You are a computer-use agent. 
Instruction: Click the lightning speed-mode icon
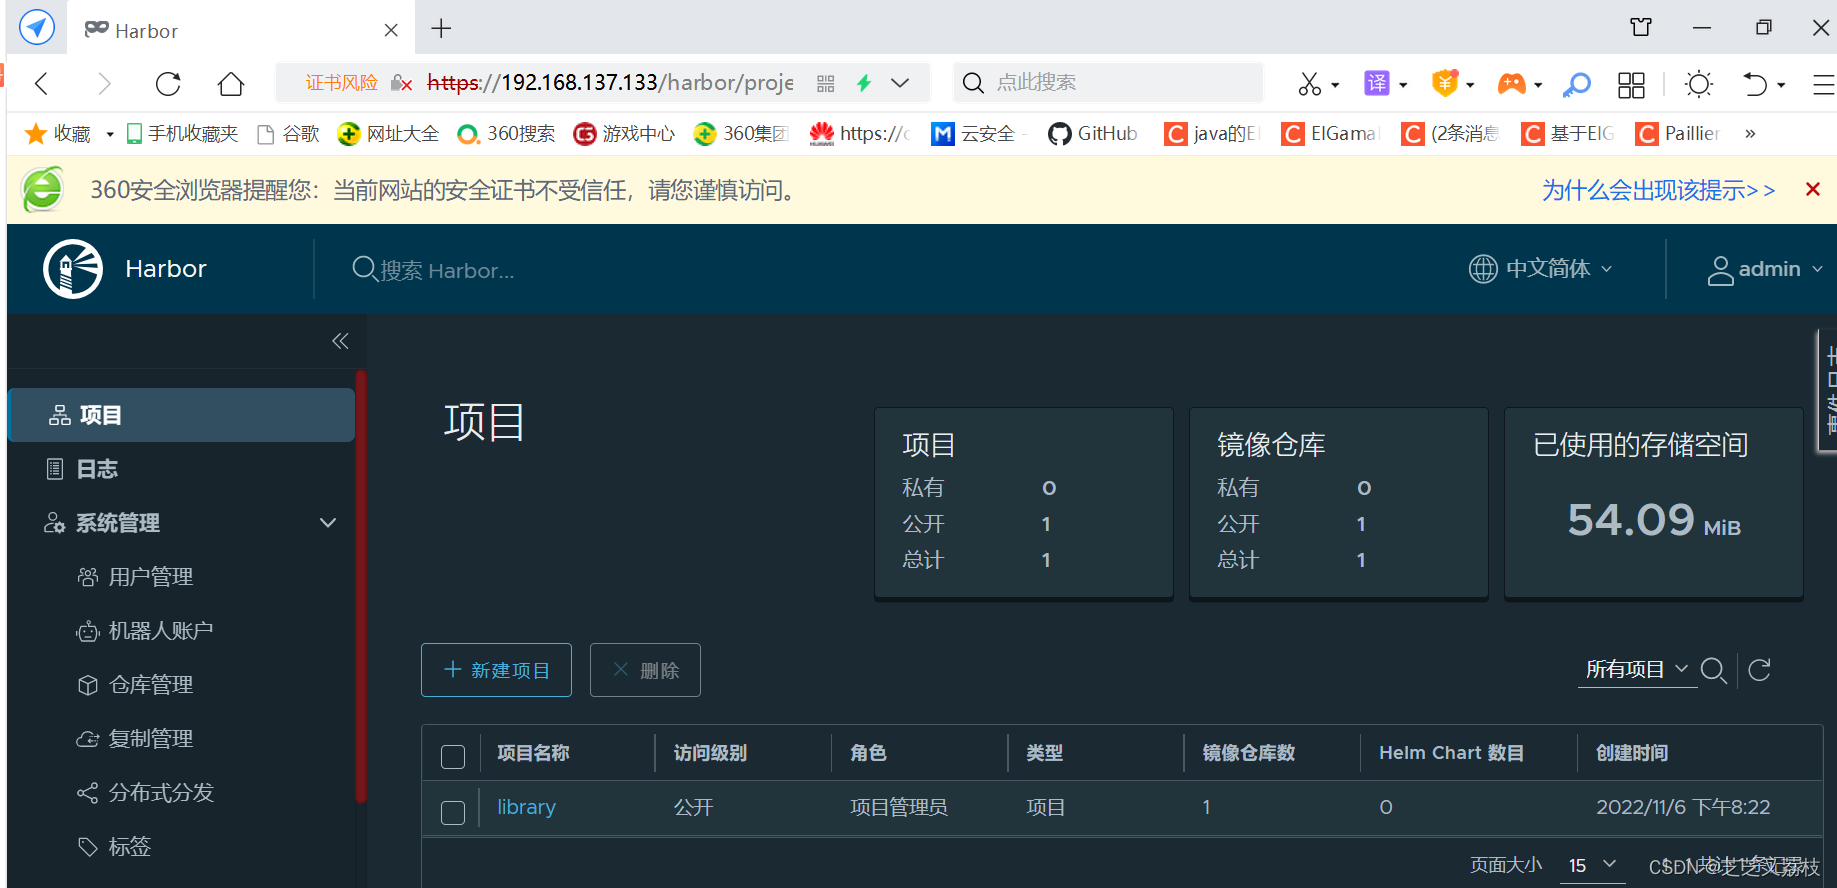[864, 83]
